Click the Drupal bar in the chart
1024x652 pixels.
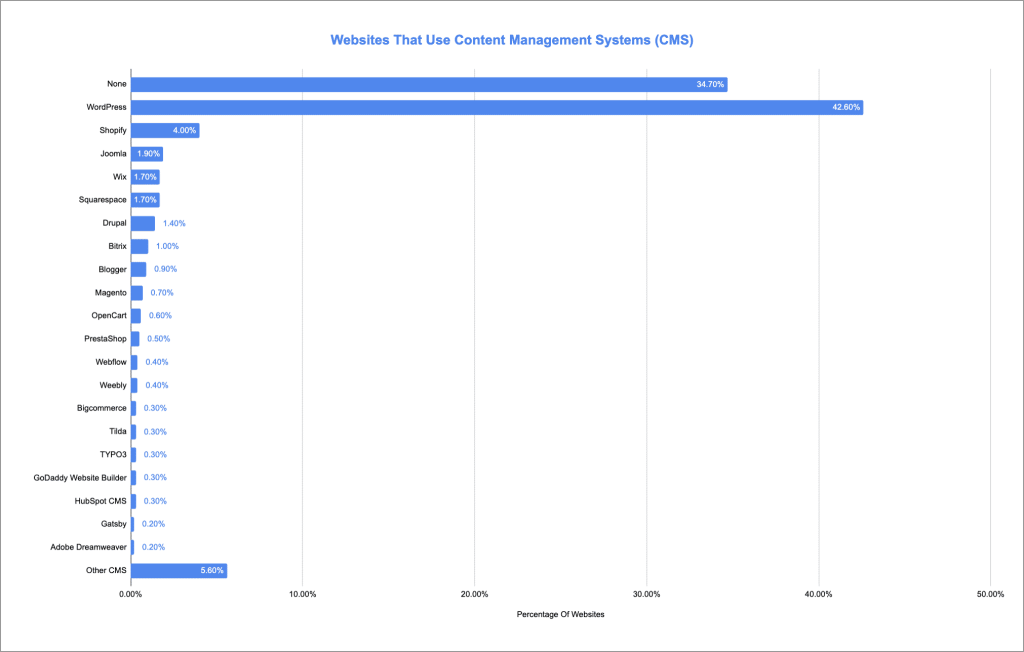click(142, 223)
